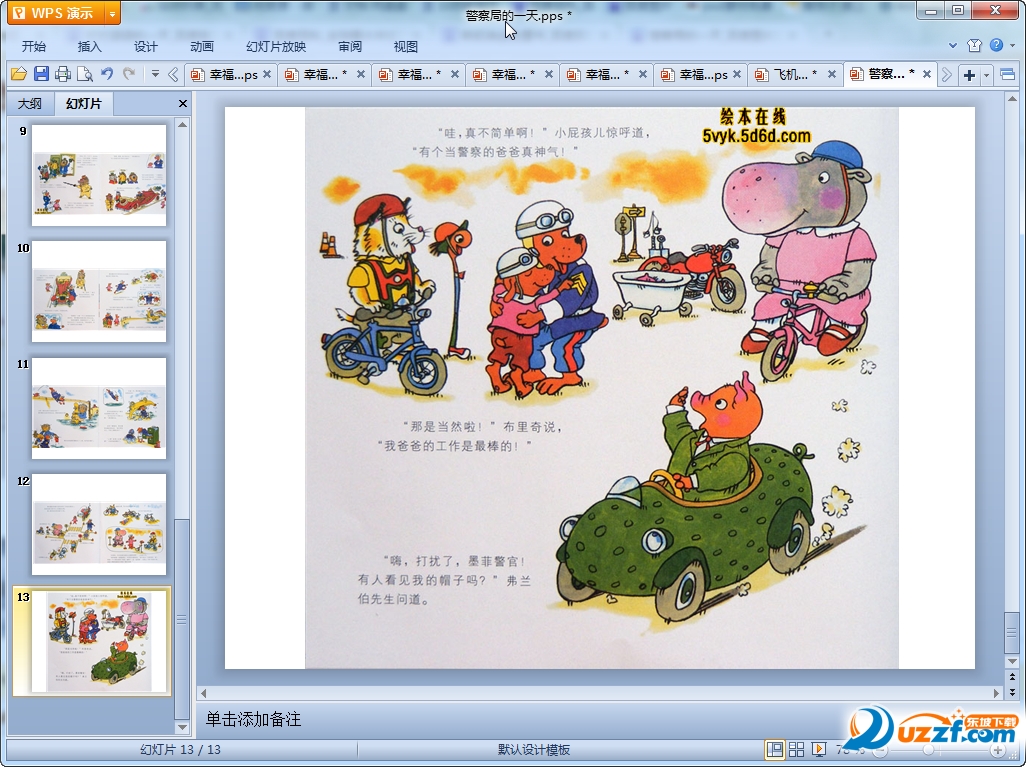Show later document tabs with the right chevron
Viewport: 1026px width, 767px height.
(947, 75)
